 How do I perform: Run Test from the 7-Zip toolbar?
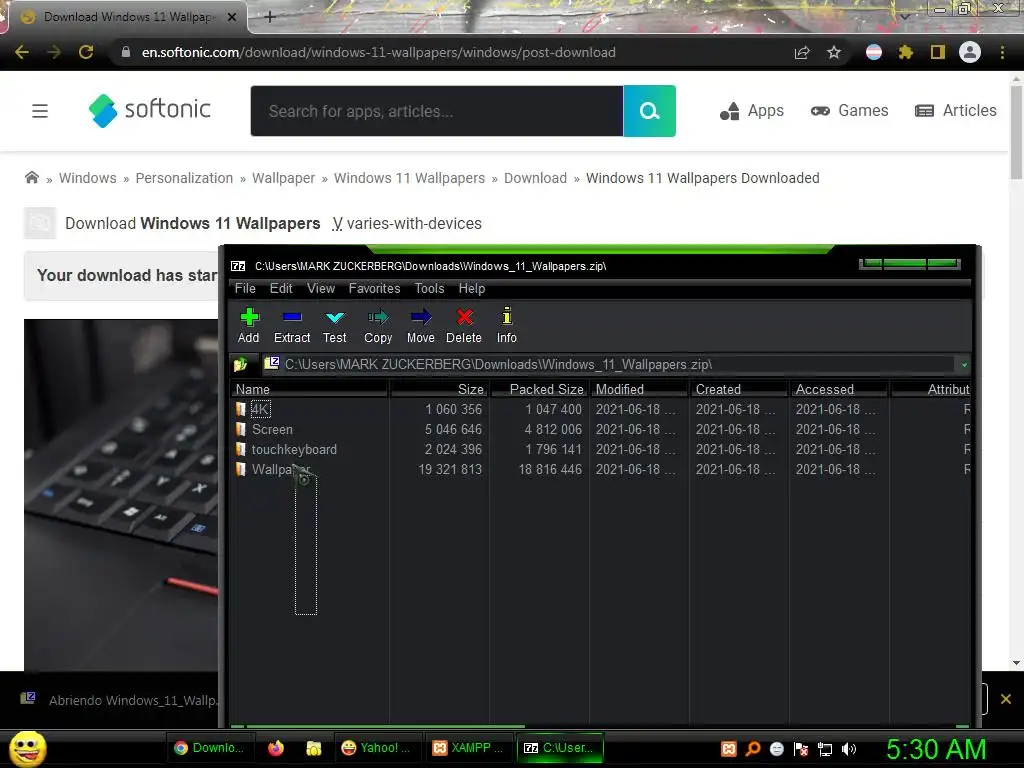[x=334, y=325]
